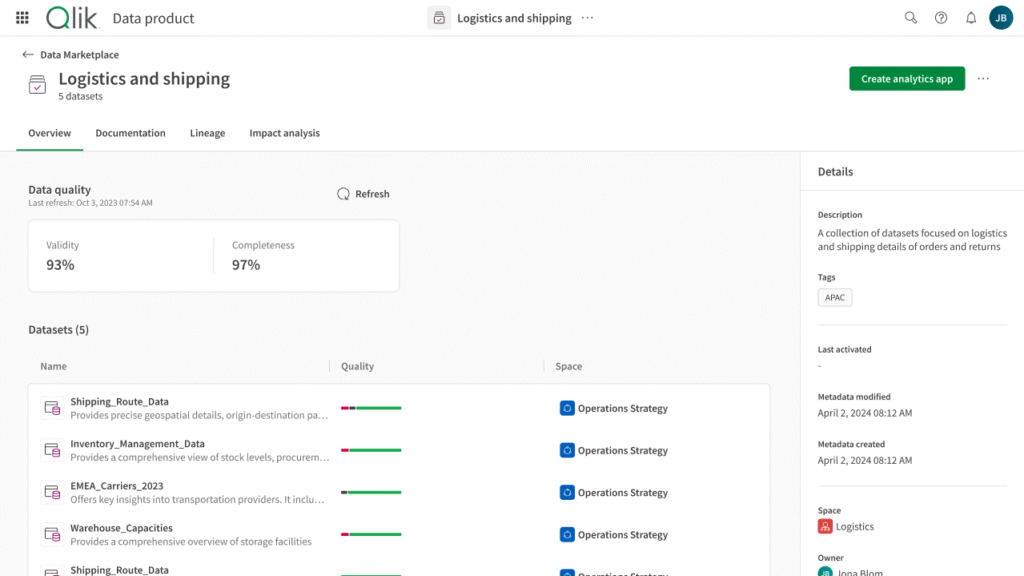Click the Create analytics app button
Viewport: 1024px width, 576px height.
point(906,78)
